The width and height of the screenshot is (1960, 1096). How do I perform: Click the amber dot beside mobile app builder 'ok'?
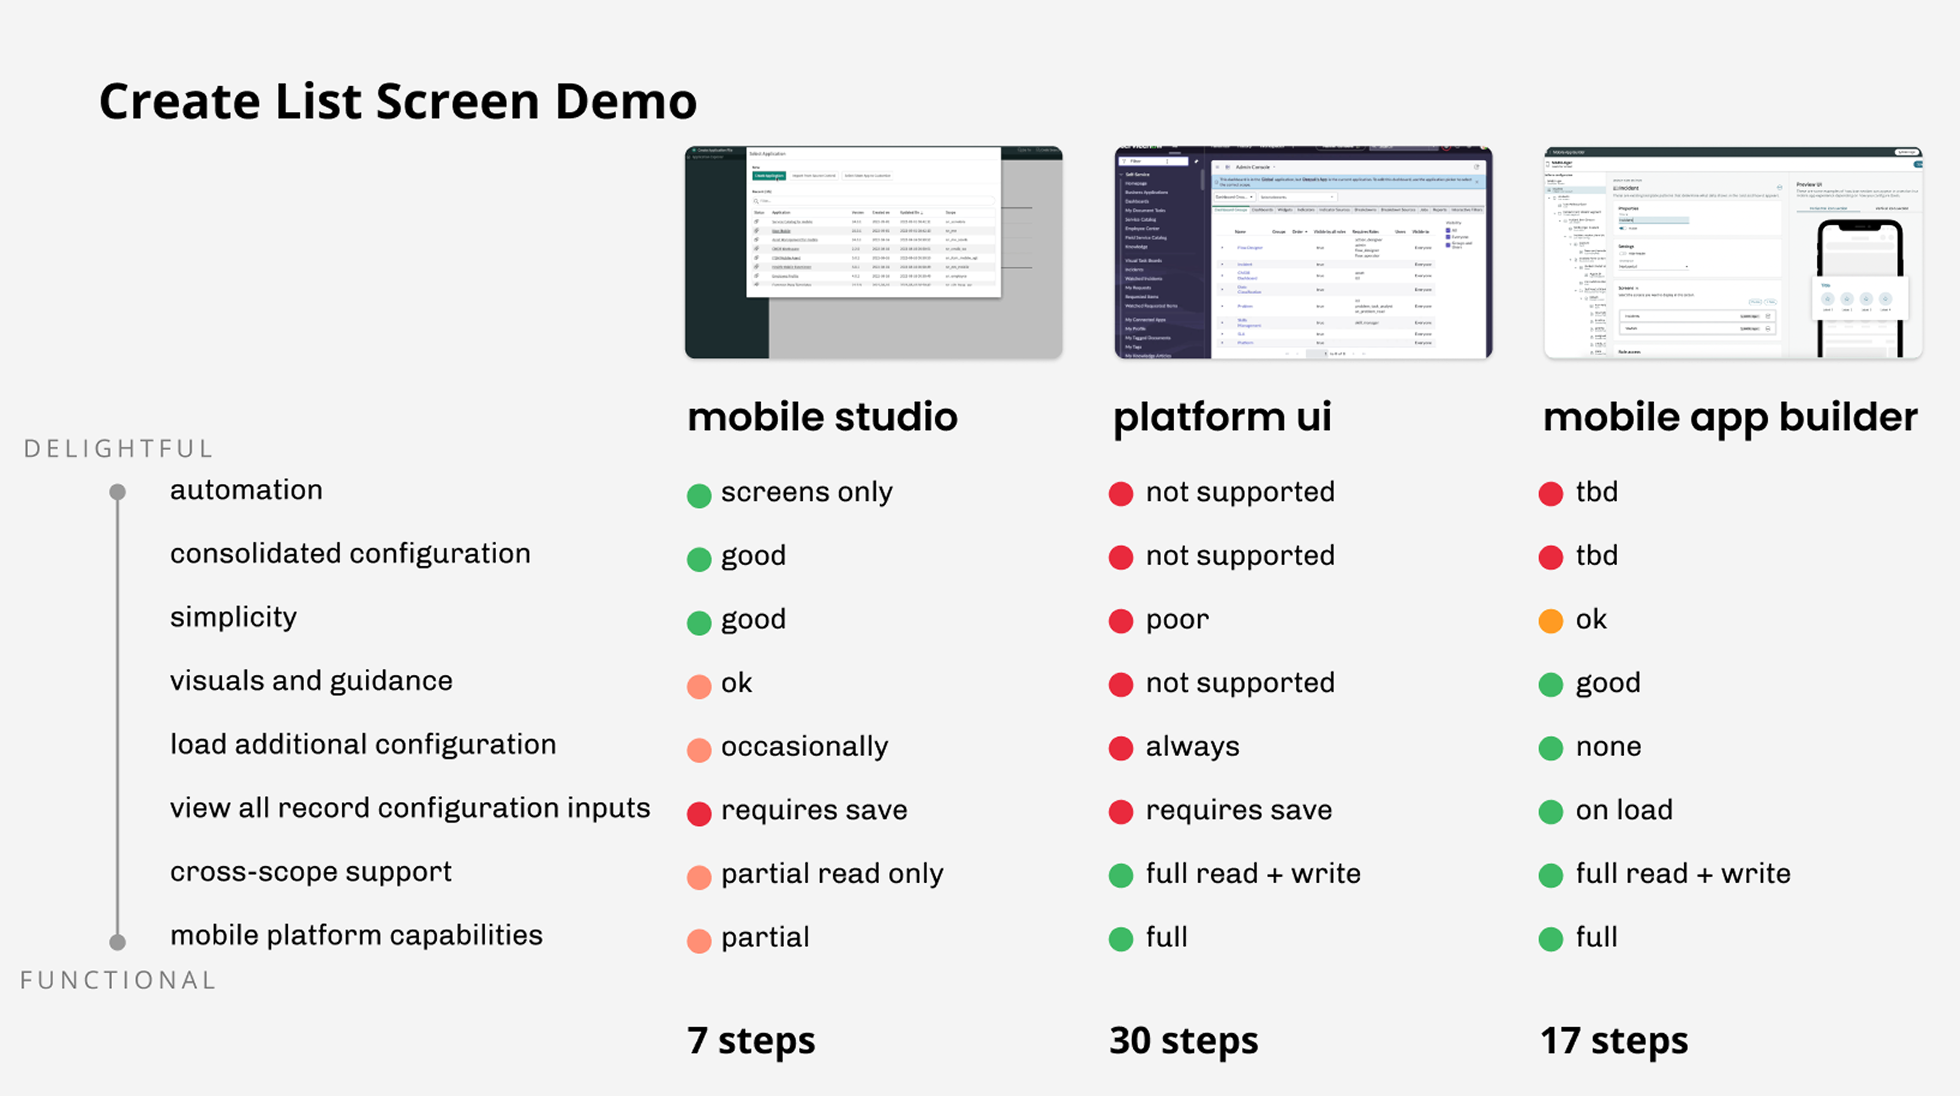tap(1551, 621)
